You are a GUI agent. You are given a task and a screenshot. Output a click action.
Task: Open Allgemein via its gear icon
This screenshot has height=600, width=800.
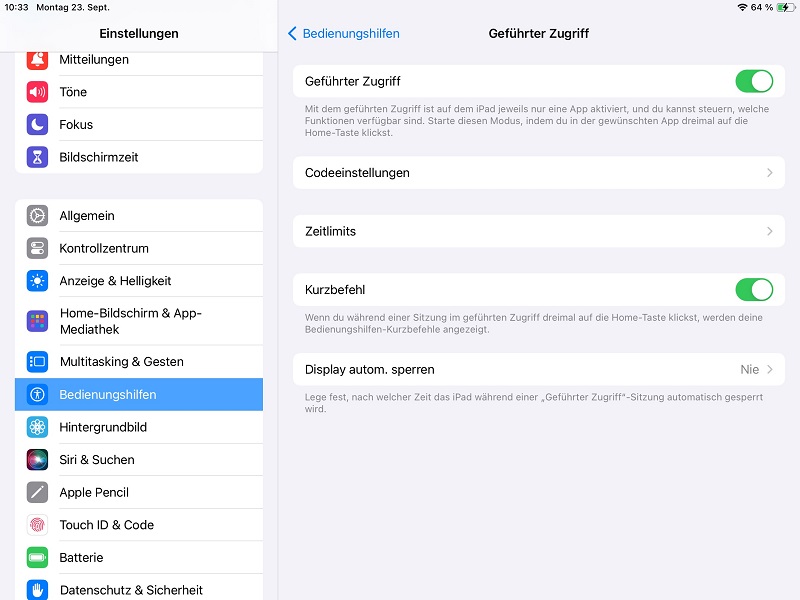coord(37,215)
